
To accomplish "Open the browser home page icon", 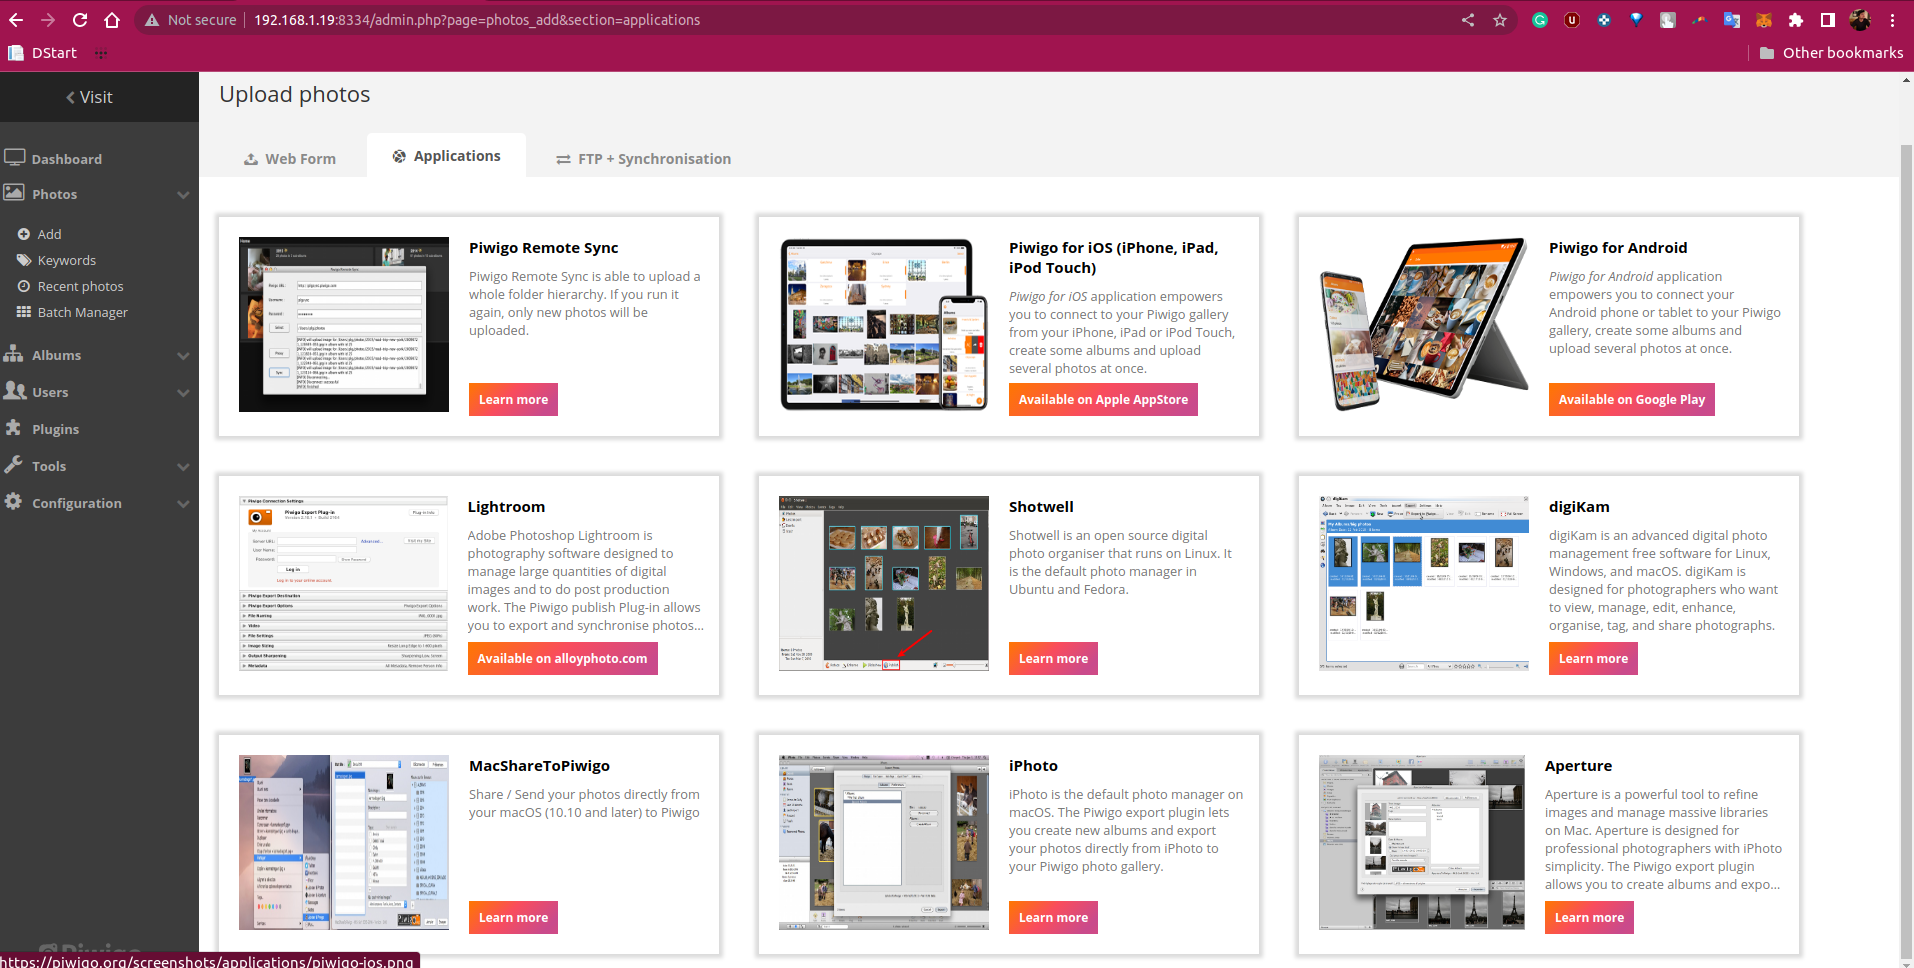I will 112,20.
